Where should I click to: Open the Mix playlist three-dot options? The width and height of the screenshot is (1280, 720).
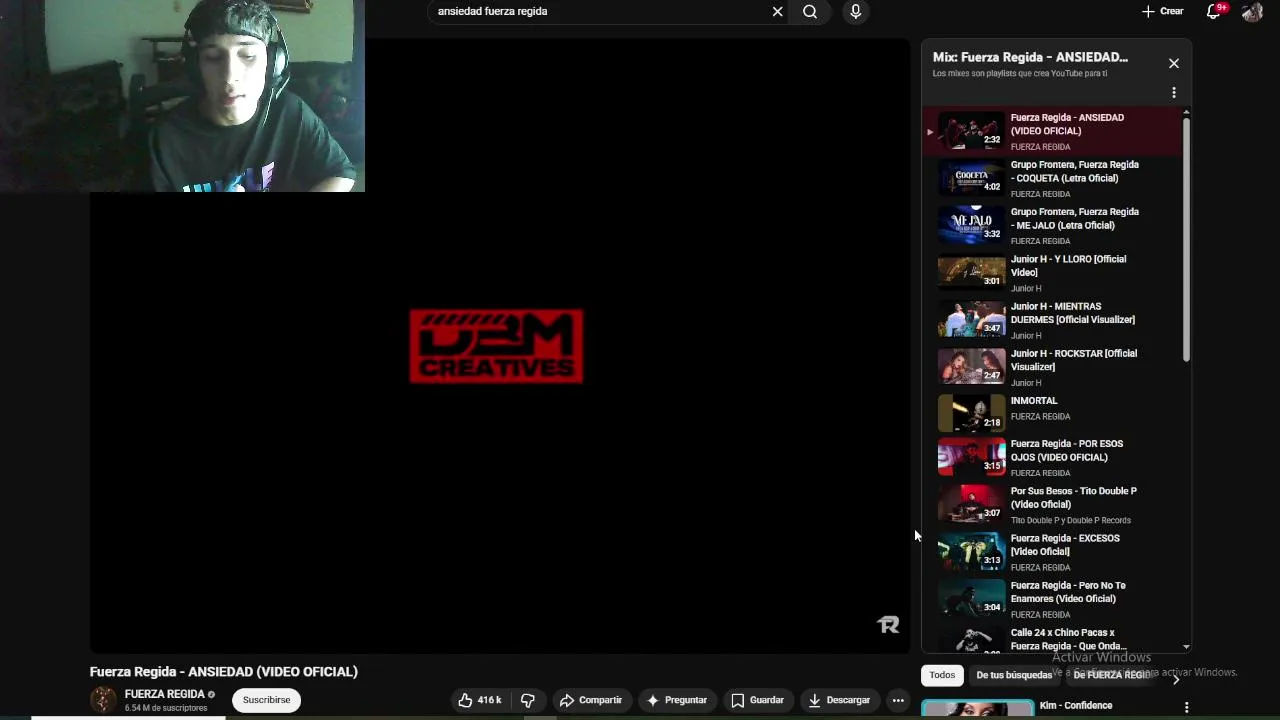[x=1174, y=92]
